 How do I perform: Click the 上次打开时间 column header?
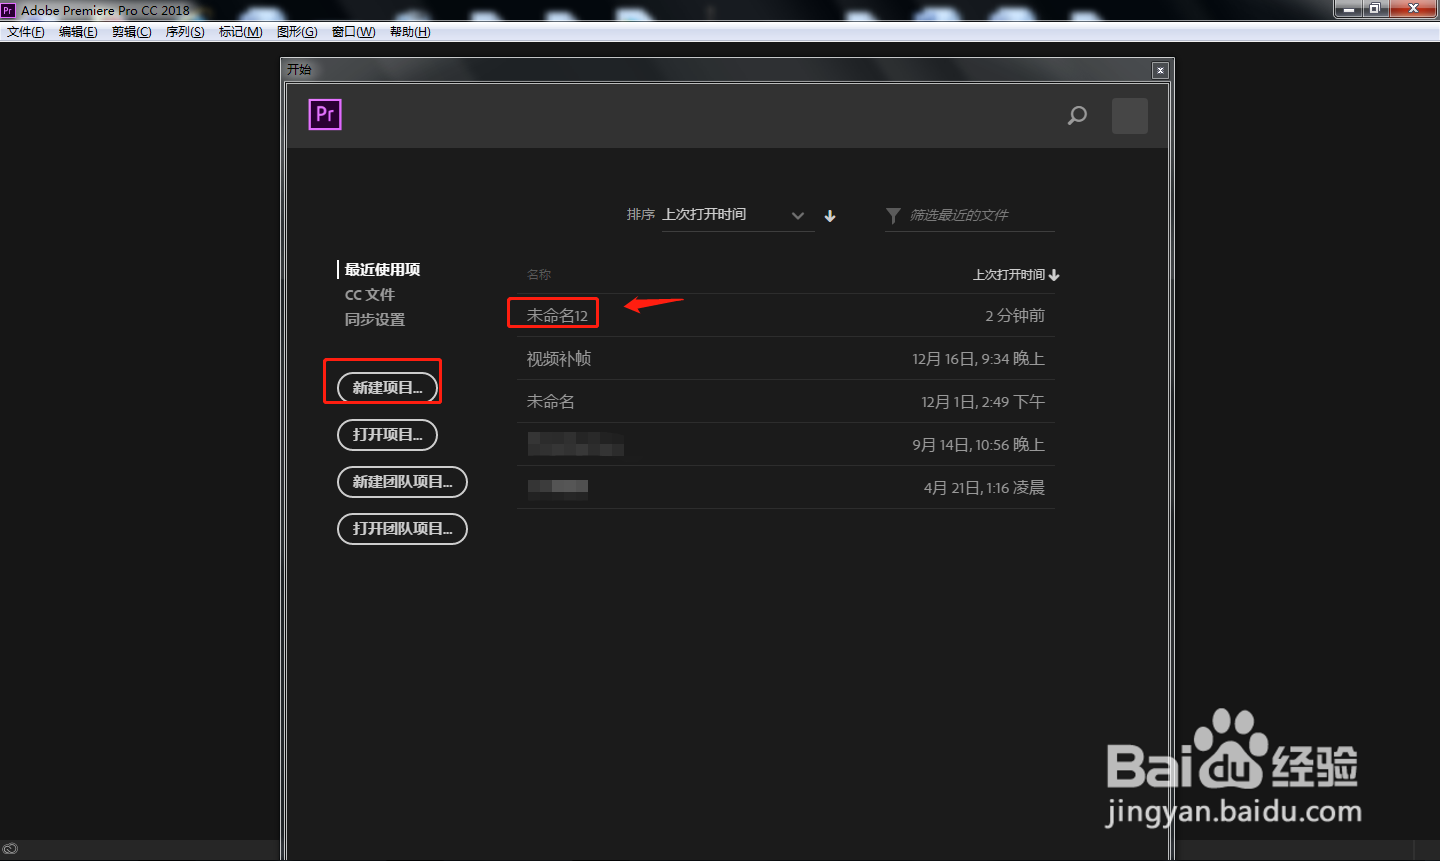click(1016, 275)
